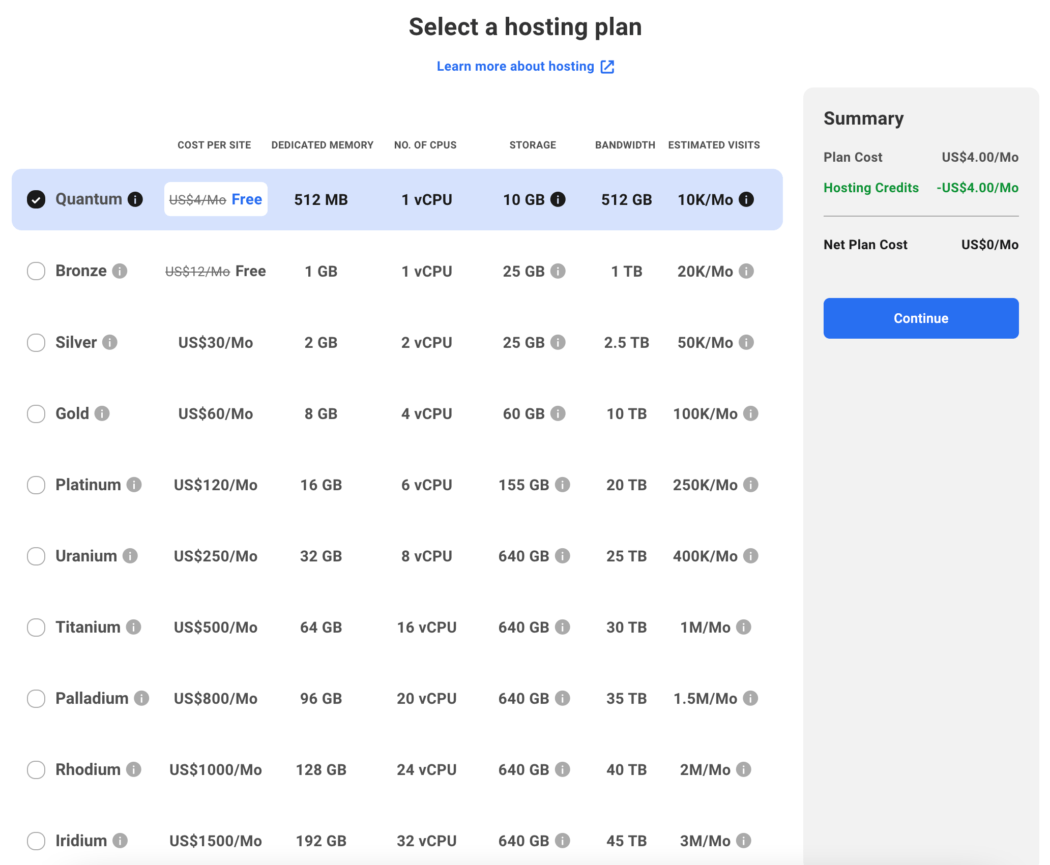This screenshot has height=865, width=1050.
Task: Click the external link icon beside hosting link
Action: tap(608, 66)
